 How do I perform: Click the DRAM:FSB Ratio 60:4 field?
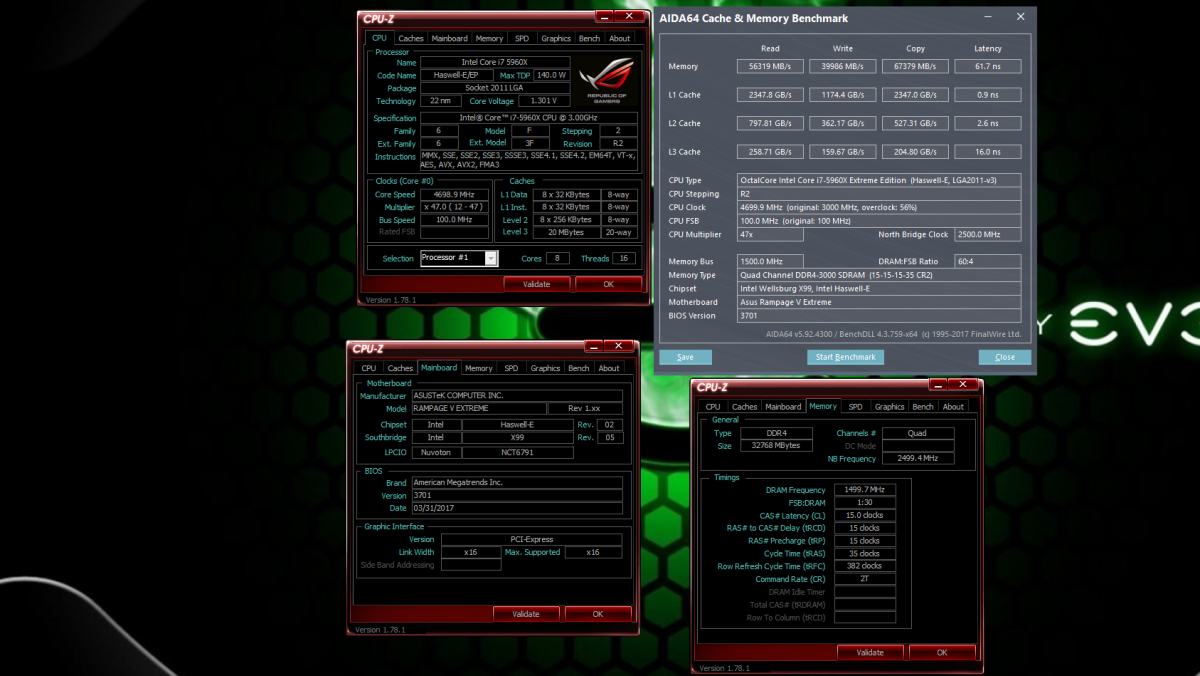988,261
